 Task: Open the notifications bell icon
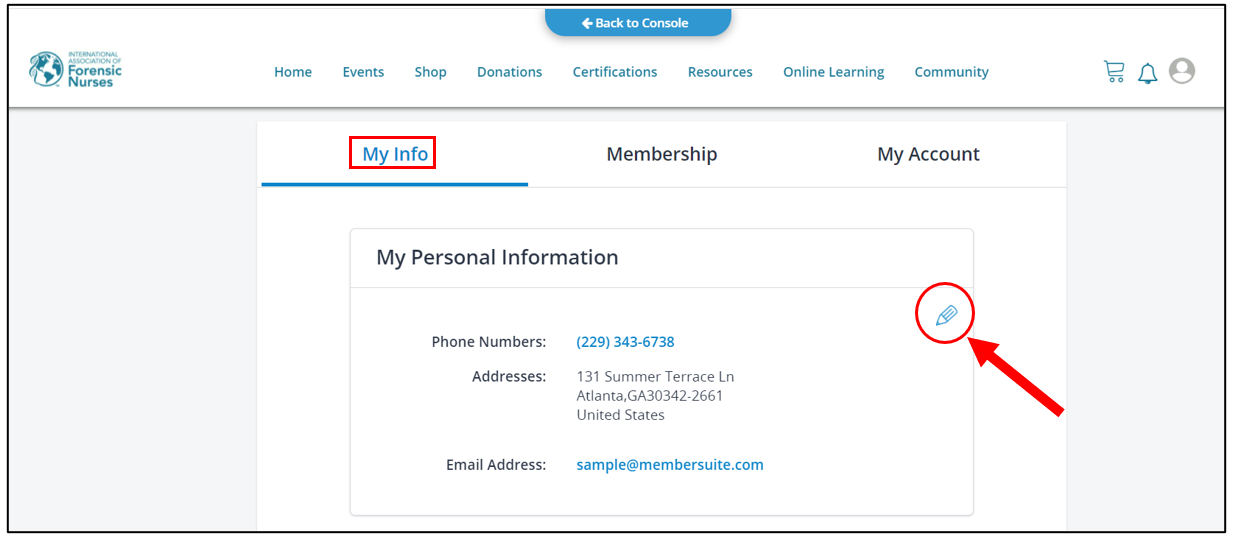(1148, 72)
